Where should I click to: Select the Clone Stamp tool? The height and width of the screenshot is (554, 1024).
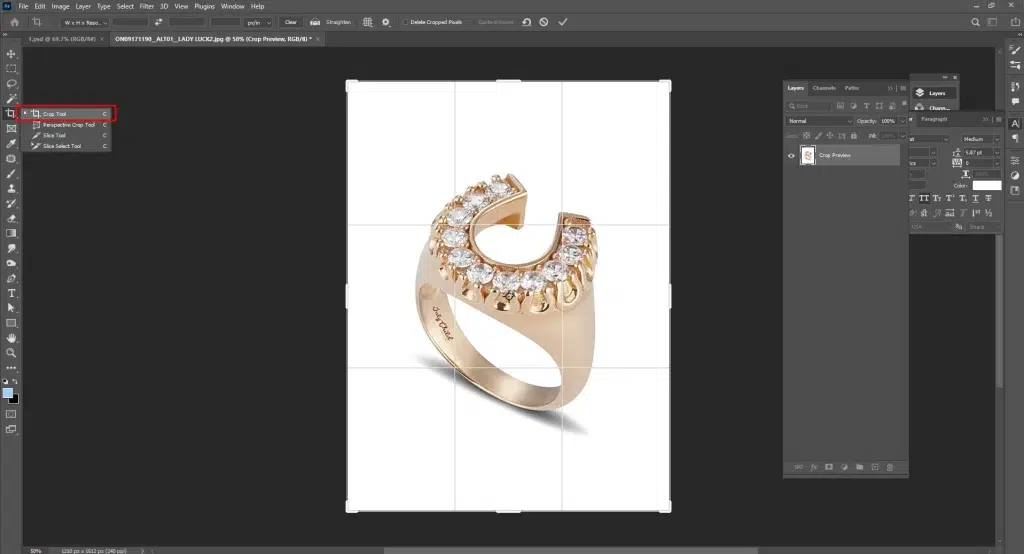click(x=11, y=189)
